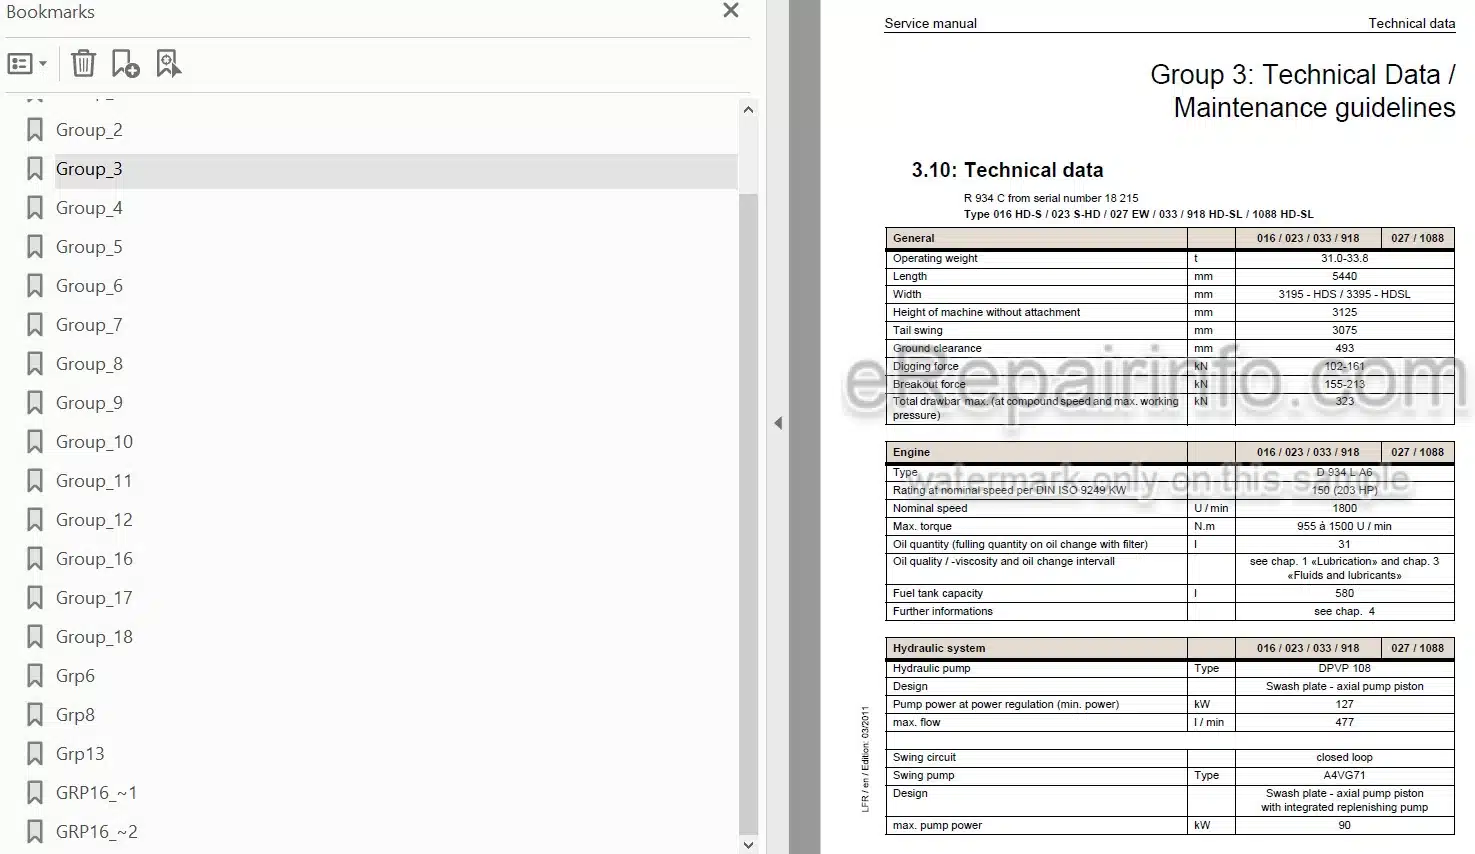
Task: Click bookmark icon beside Group_5
Action: click(x=35, y=247)
